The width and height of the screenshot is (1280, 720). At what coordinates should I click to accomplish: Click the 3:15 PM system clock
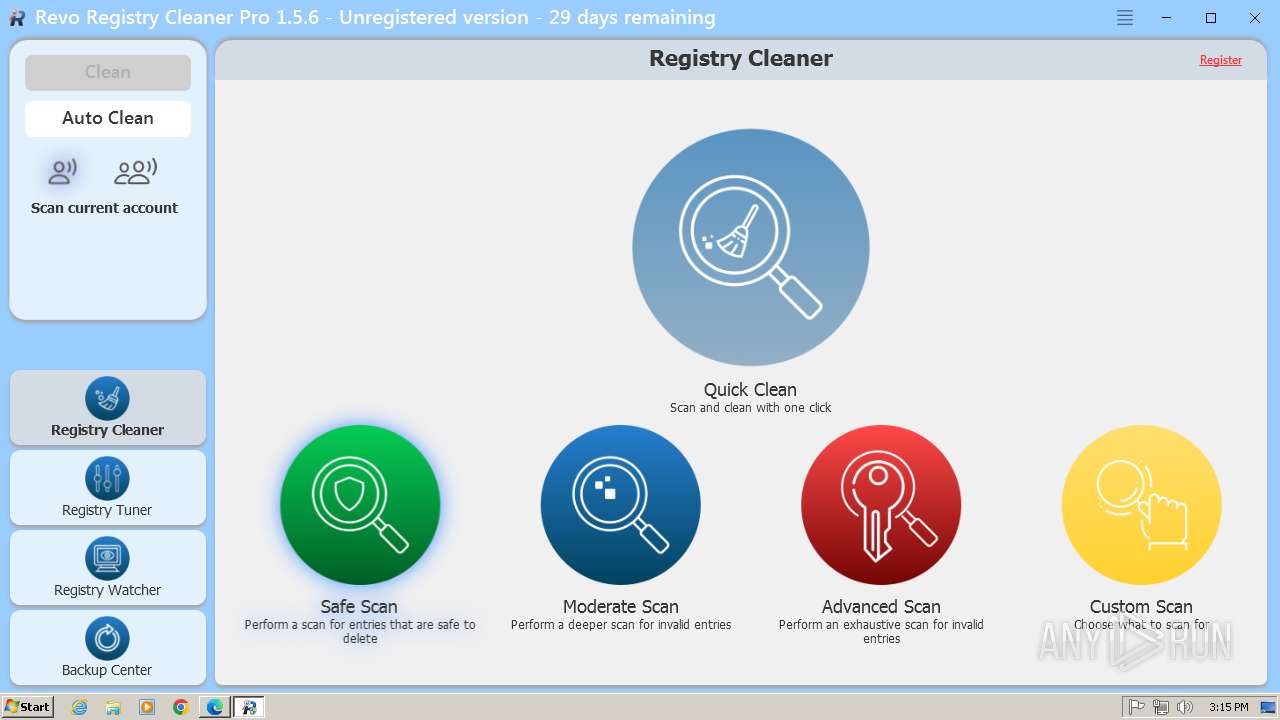[x=1228, y=707]
